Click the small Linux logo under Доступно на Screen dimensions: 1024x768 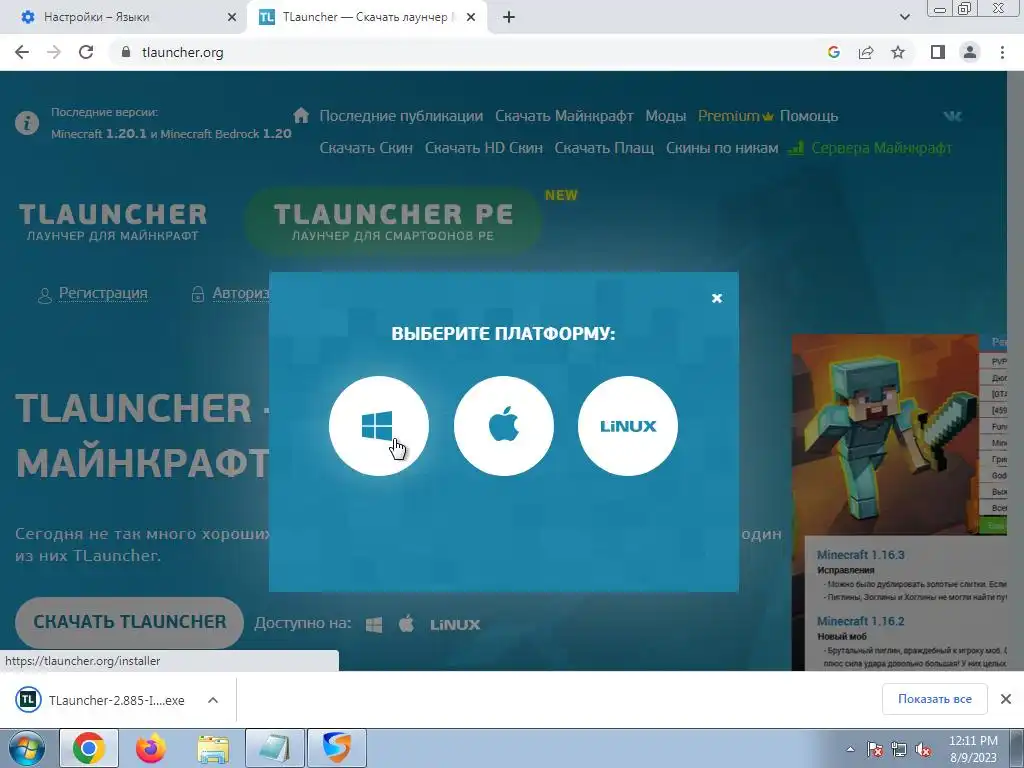click(x=455, y=625)
